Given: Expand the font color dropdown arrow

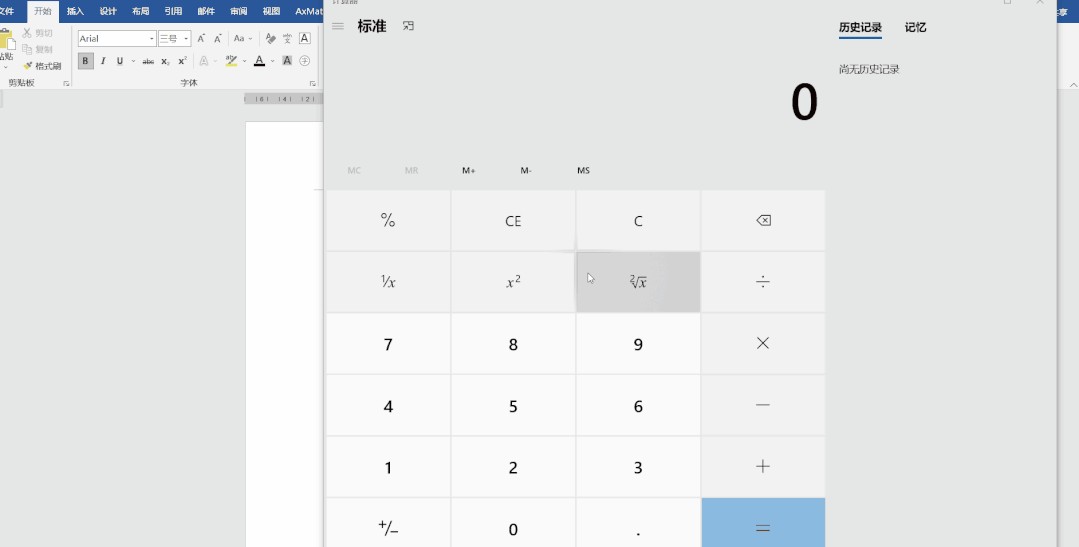Looking at the screenshot, I should (273, 61).
